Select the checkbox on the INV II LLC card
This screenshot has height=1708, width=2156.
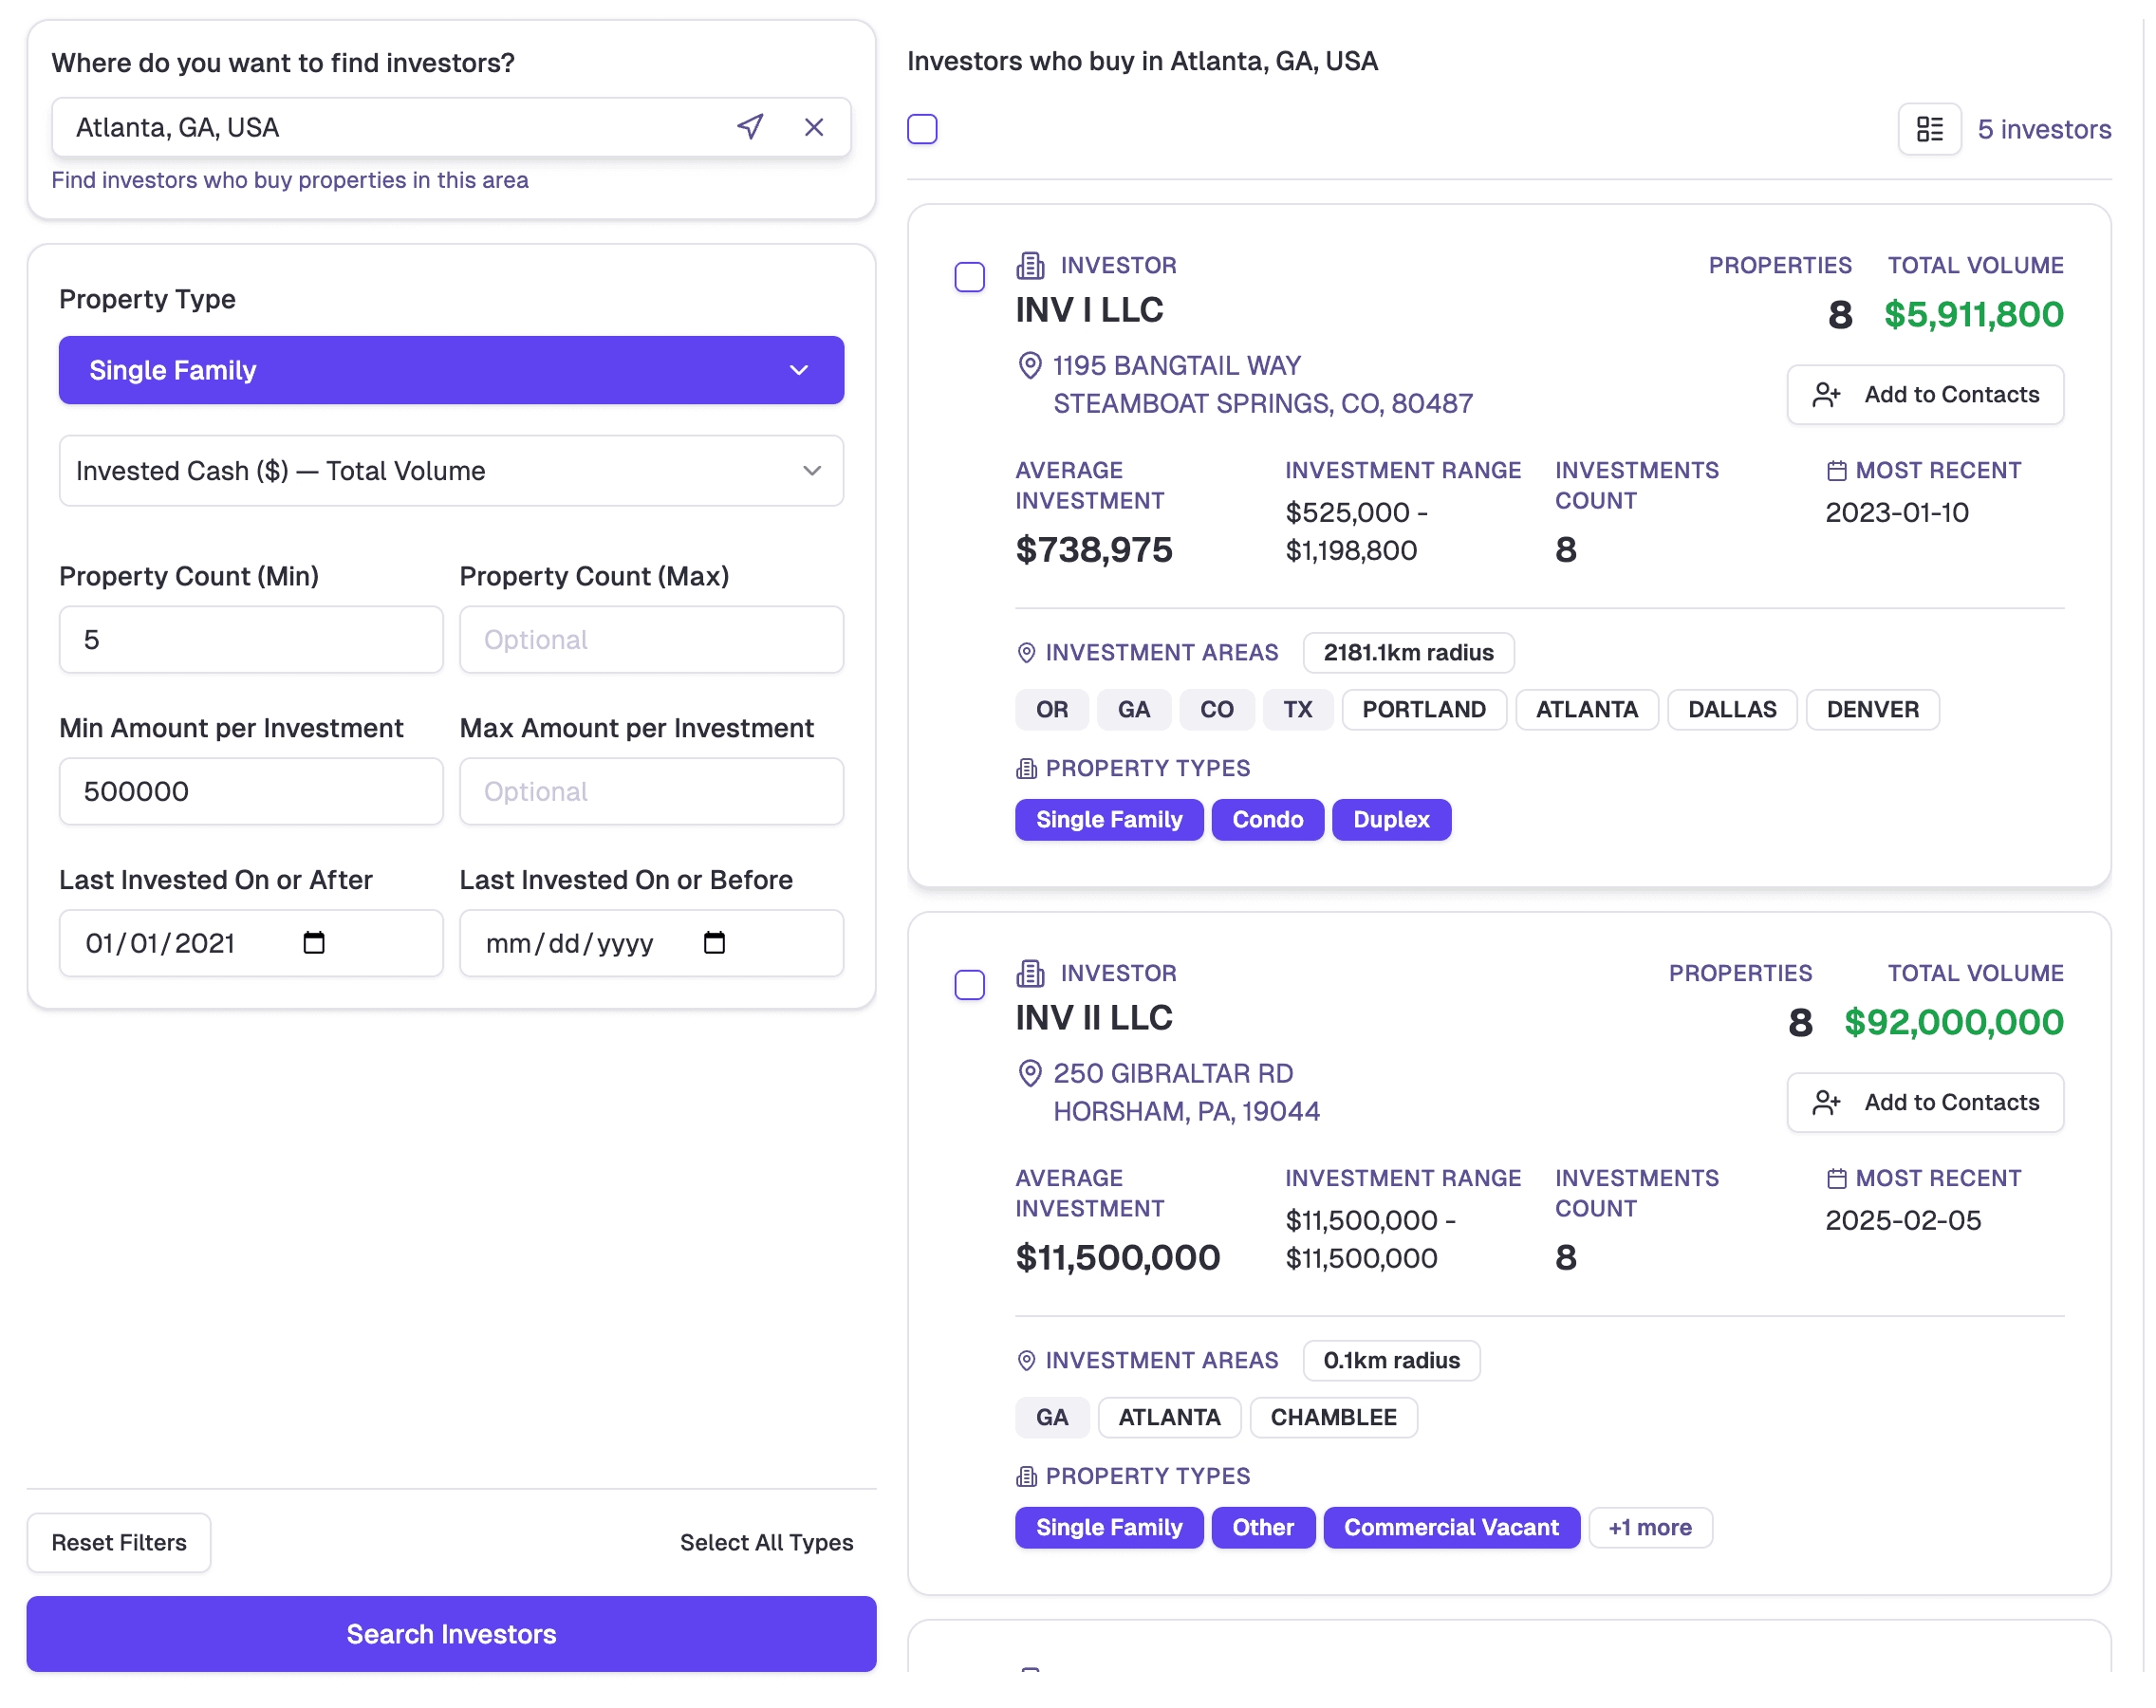pos(969,985)
